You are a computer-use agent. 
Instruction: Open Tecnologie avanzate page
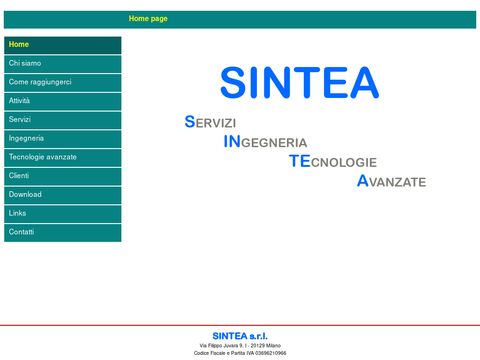63,157
